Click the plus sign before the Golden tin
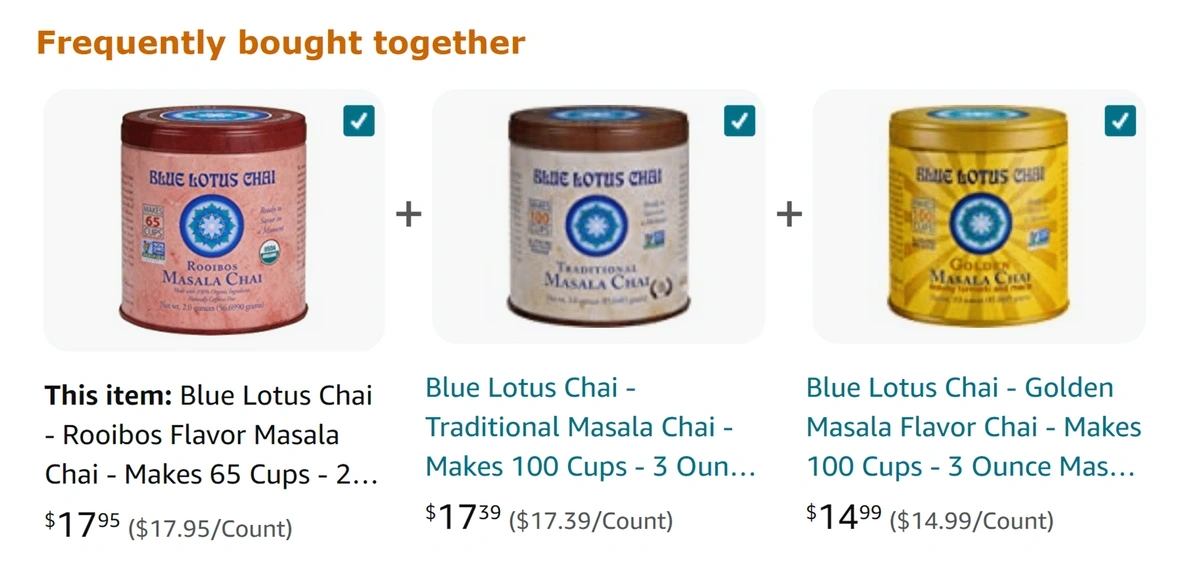 coord(789,214)
